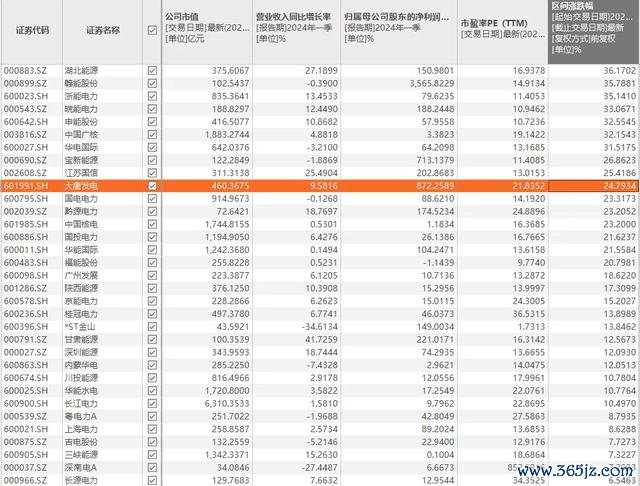The width and height of the screenshot is (640, 486).
Task: Click stock name 国电电力
Action: [81, 199]
